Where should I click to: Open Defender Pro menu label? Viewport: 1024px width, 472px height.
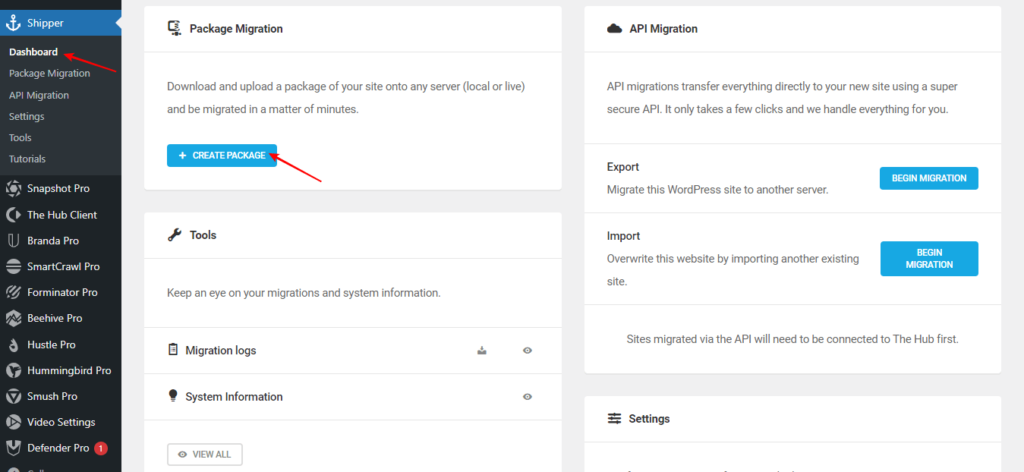(58, 448)
